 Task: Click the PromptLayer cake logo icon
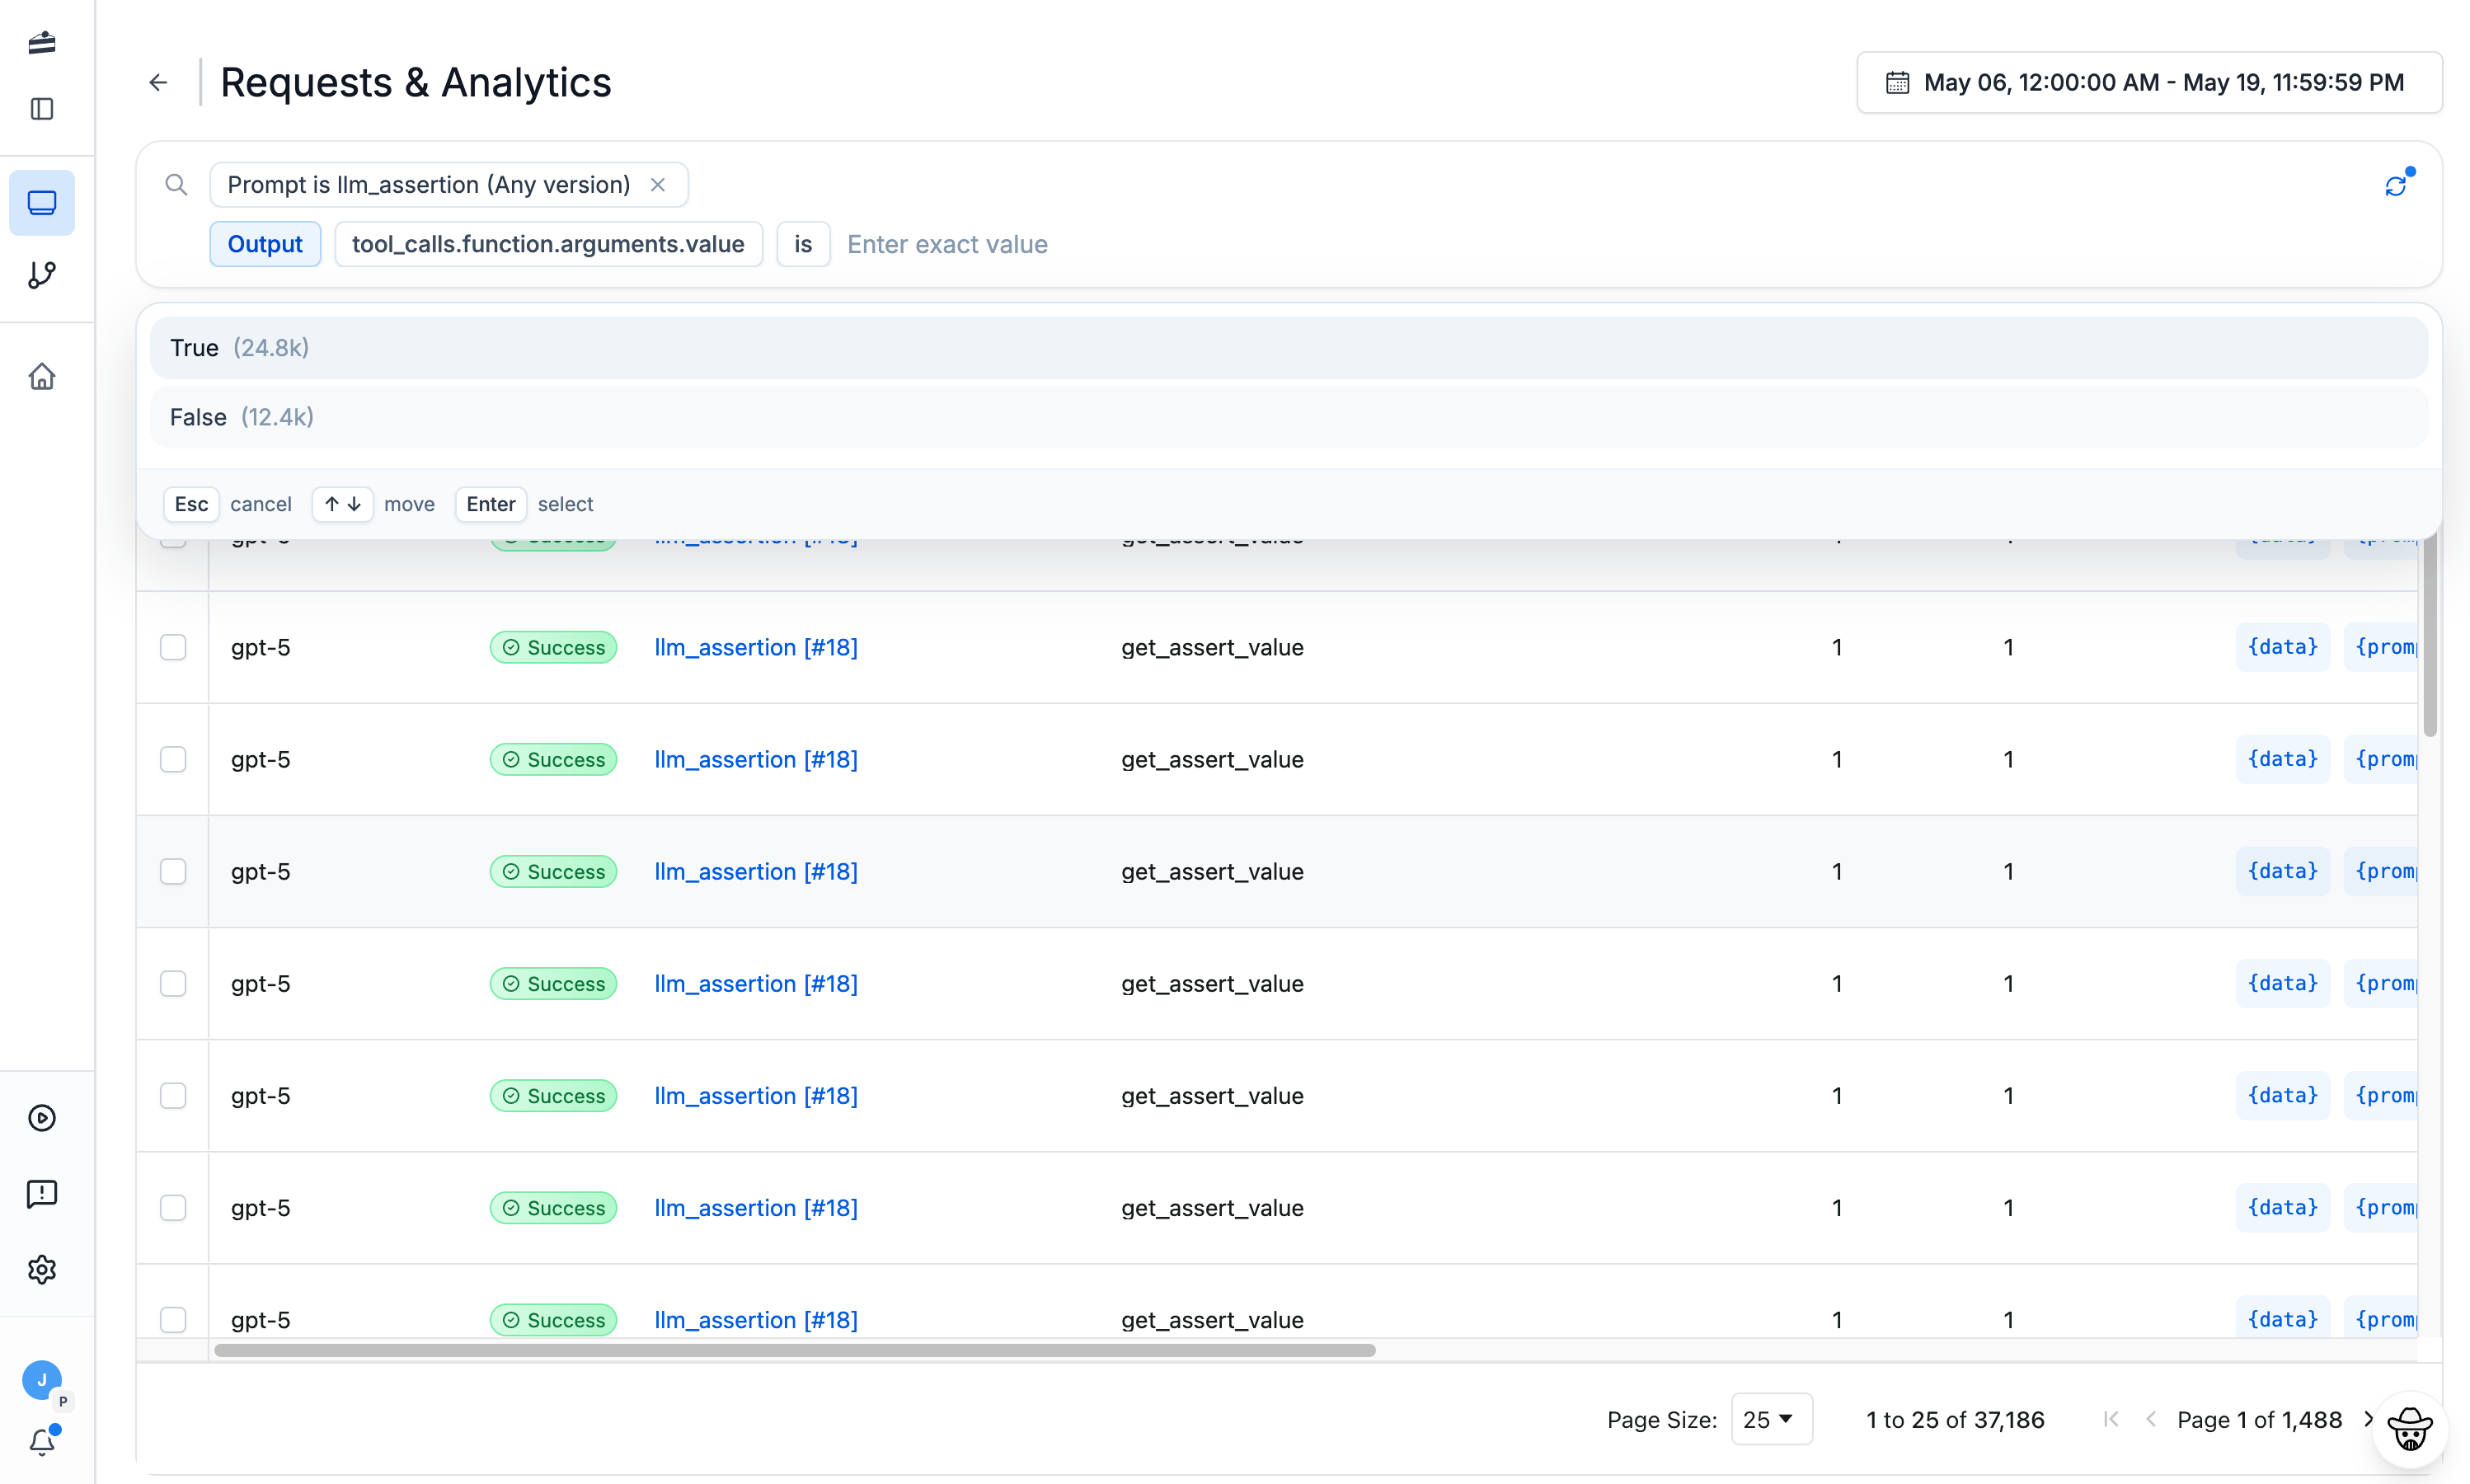coord(42,42)
